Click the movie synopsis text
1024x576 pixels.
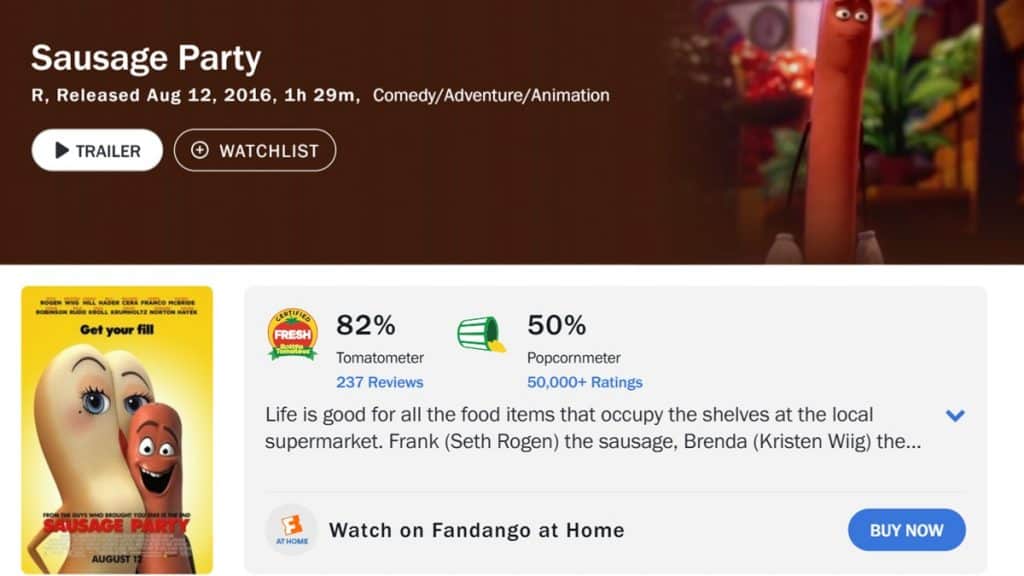(x=593, y=428)
